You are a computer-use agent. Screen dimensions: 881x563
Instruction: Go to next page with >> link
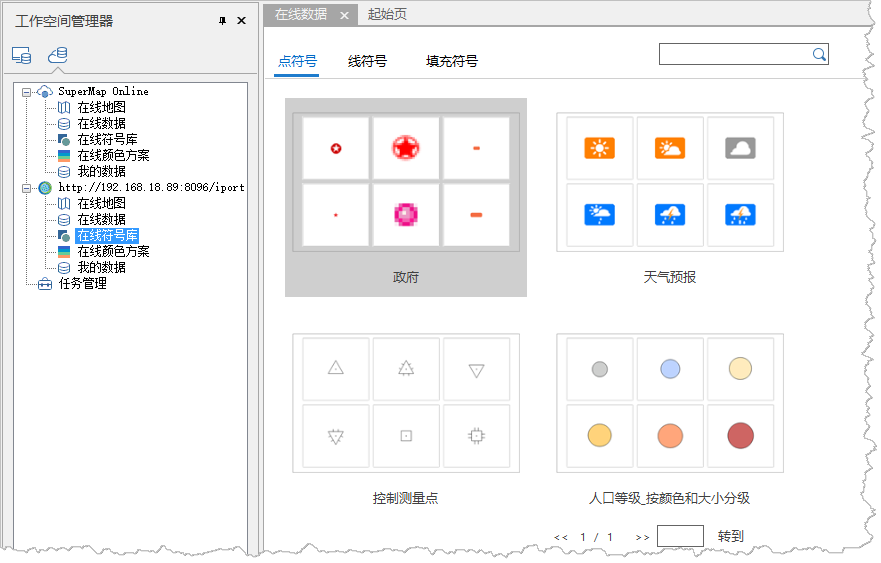pos(642,538)
